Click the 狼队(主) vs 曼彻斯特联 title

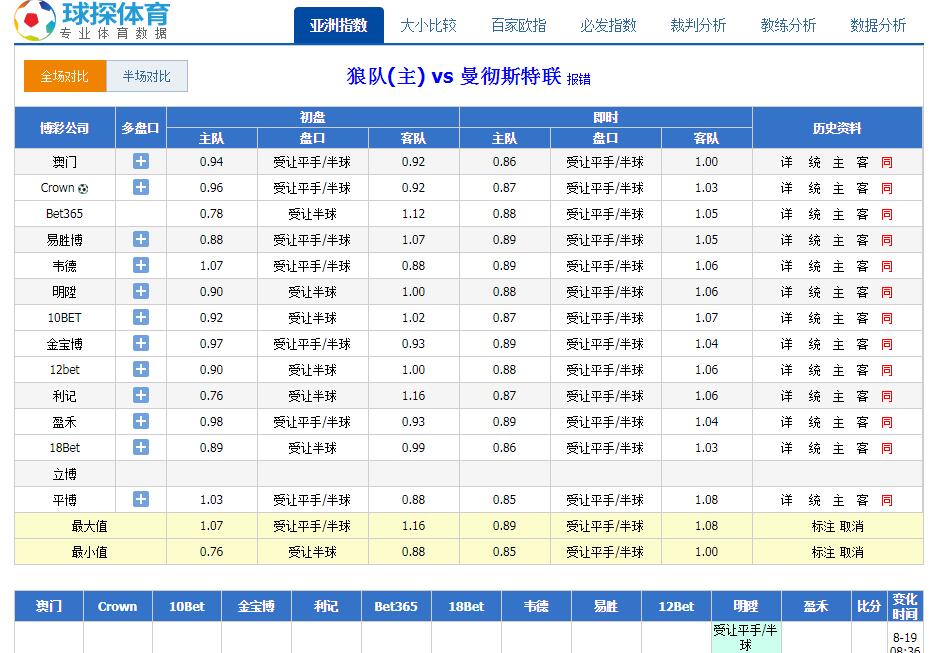point(454,76)
